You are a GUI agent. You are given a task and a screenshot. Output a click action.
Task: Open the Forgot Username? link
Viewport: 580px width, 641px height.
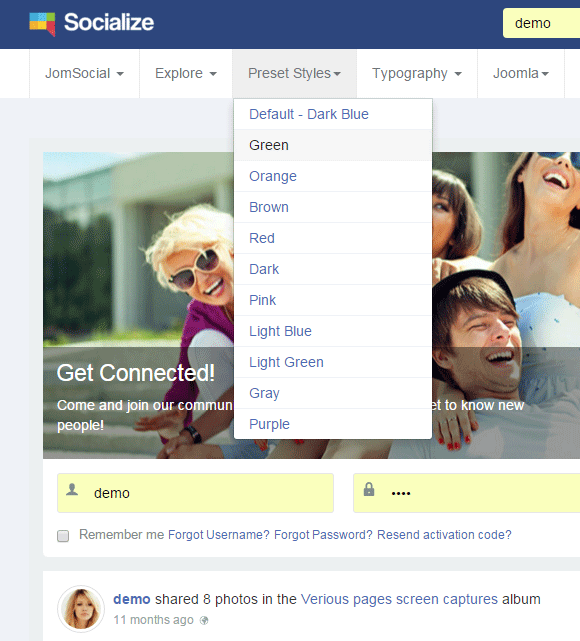(219, 535)
